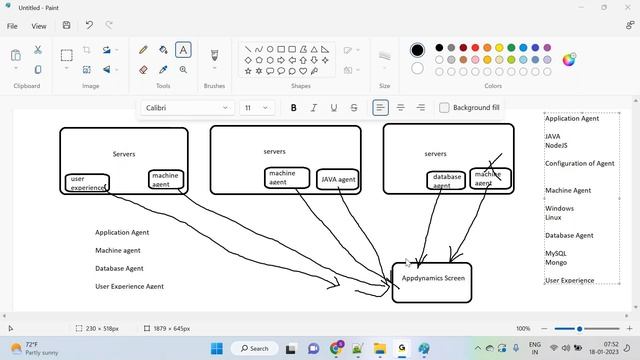Click the Rotate icon

pos(107,50)
